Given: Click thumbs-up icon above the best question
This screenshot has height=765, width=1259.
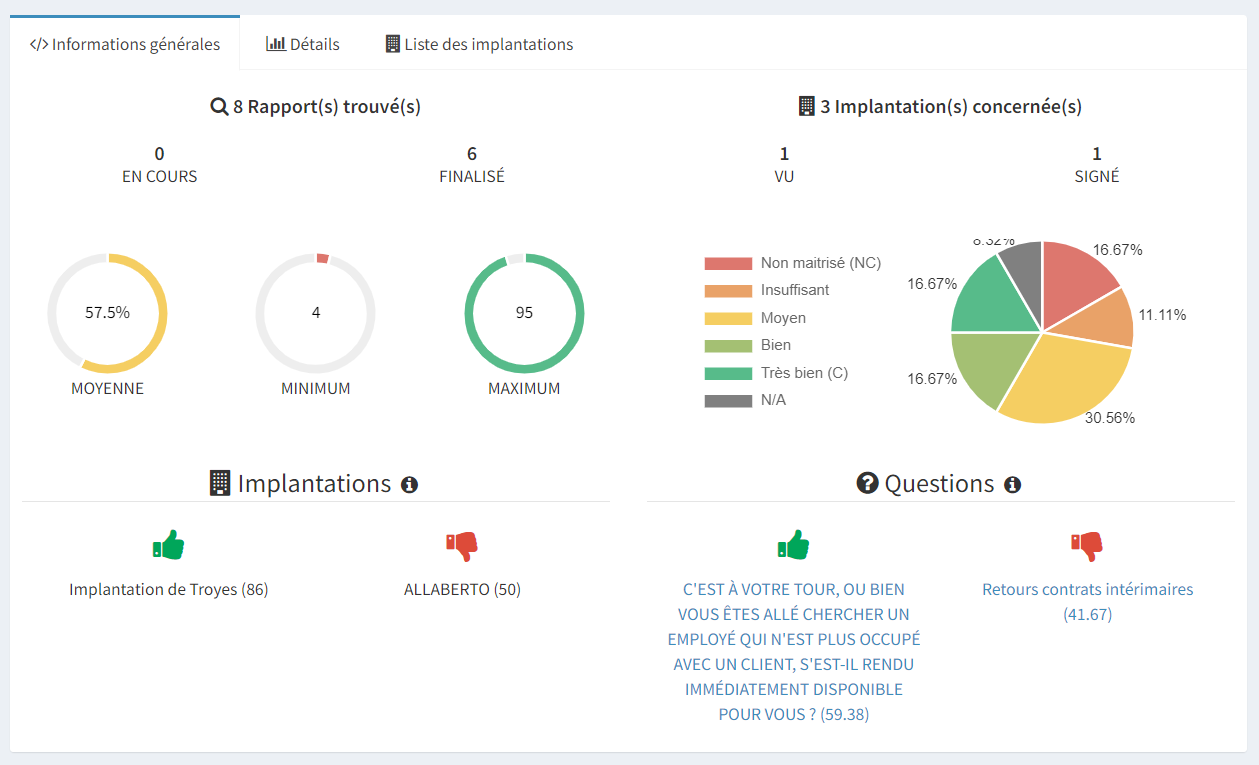Looking at the screenshot, I should 793,545.
